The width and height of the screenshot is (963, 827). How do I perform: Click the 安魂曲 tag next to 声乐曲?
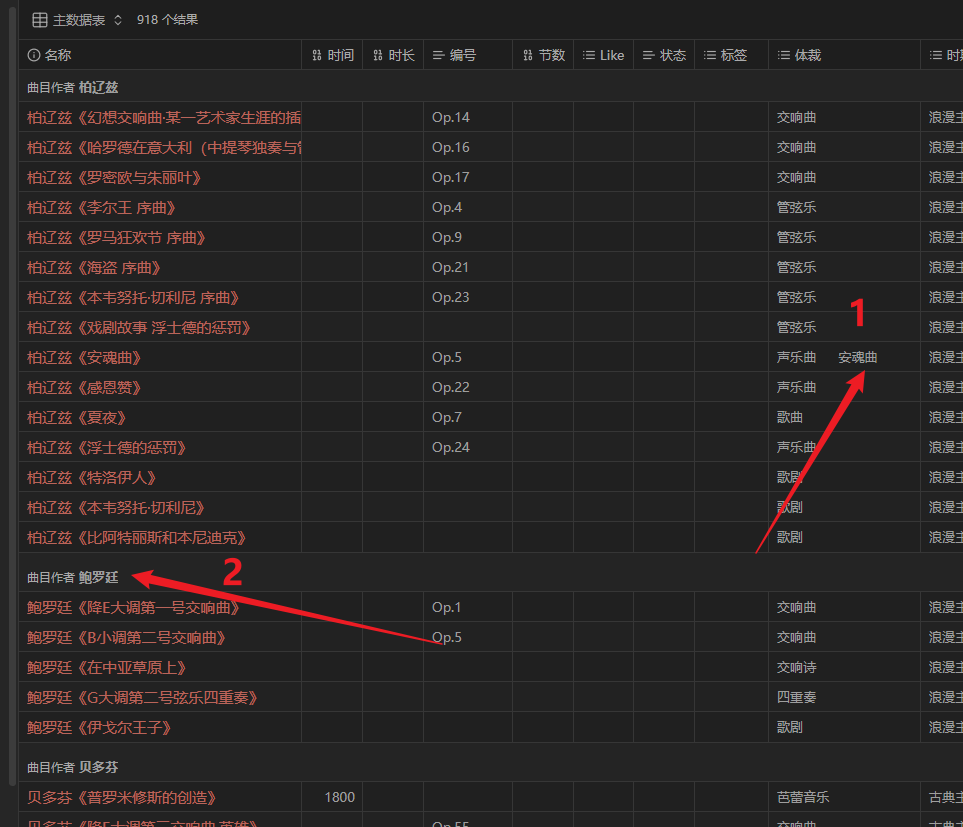click(x=857, y=357)
